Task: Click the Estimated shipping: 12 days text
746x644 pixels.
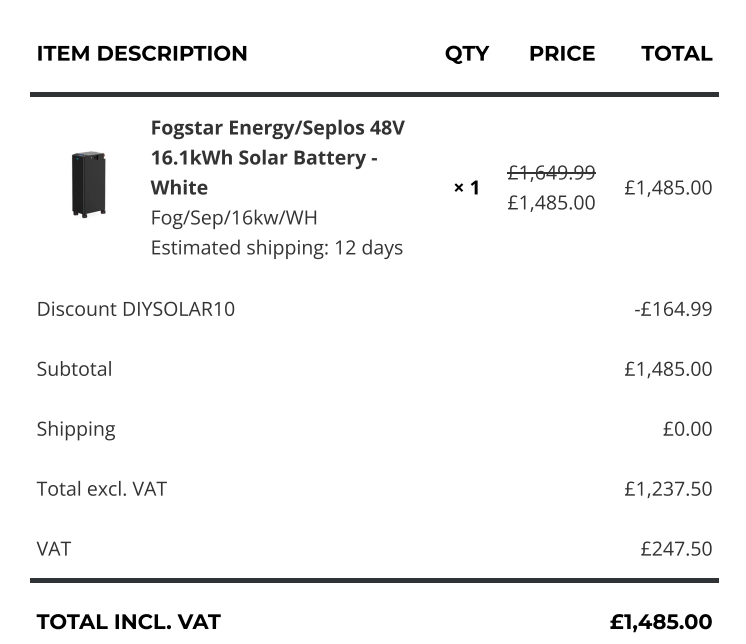Action: 276,248
